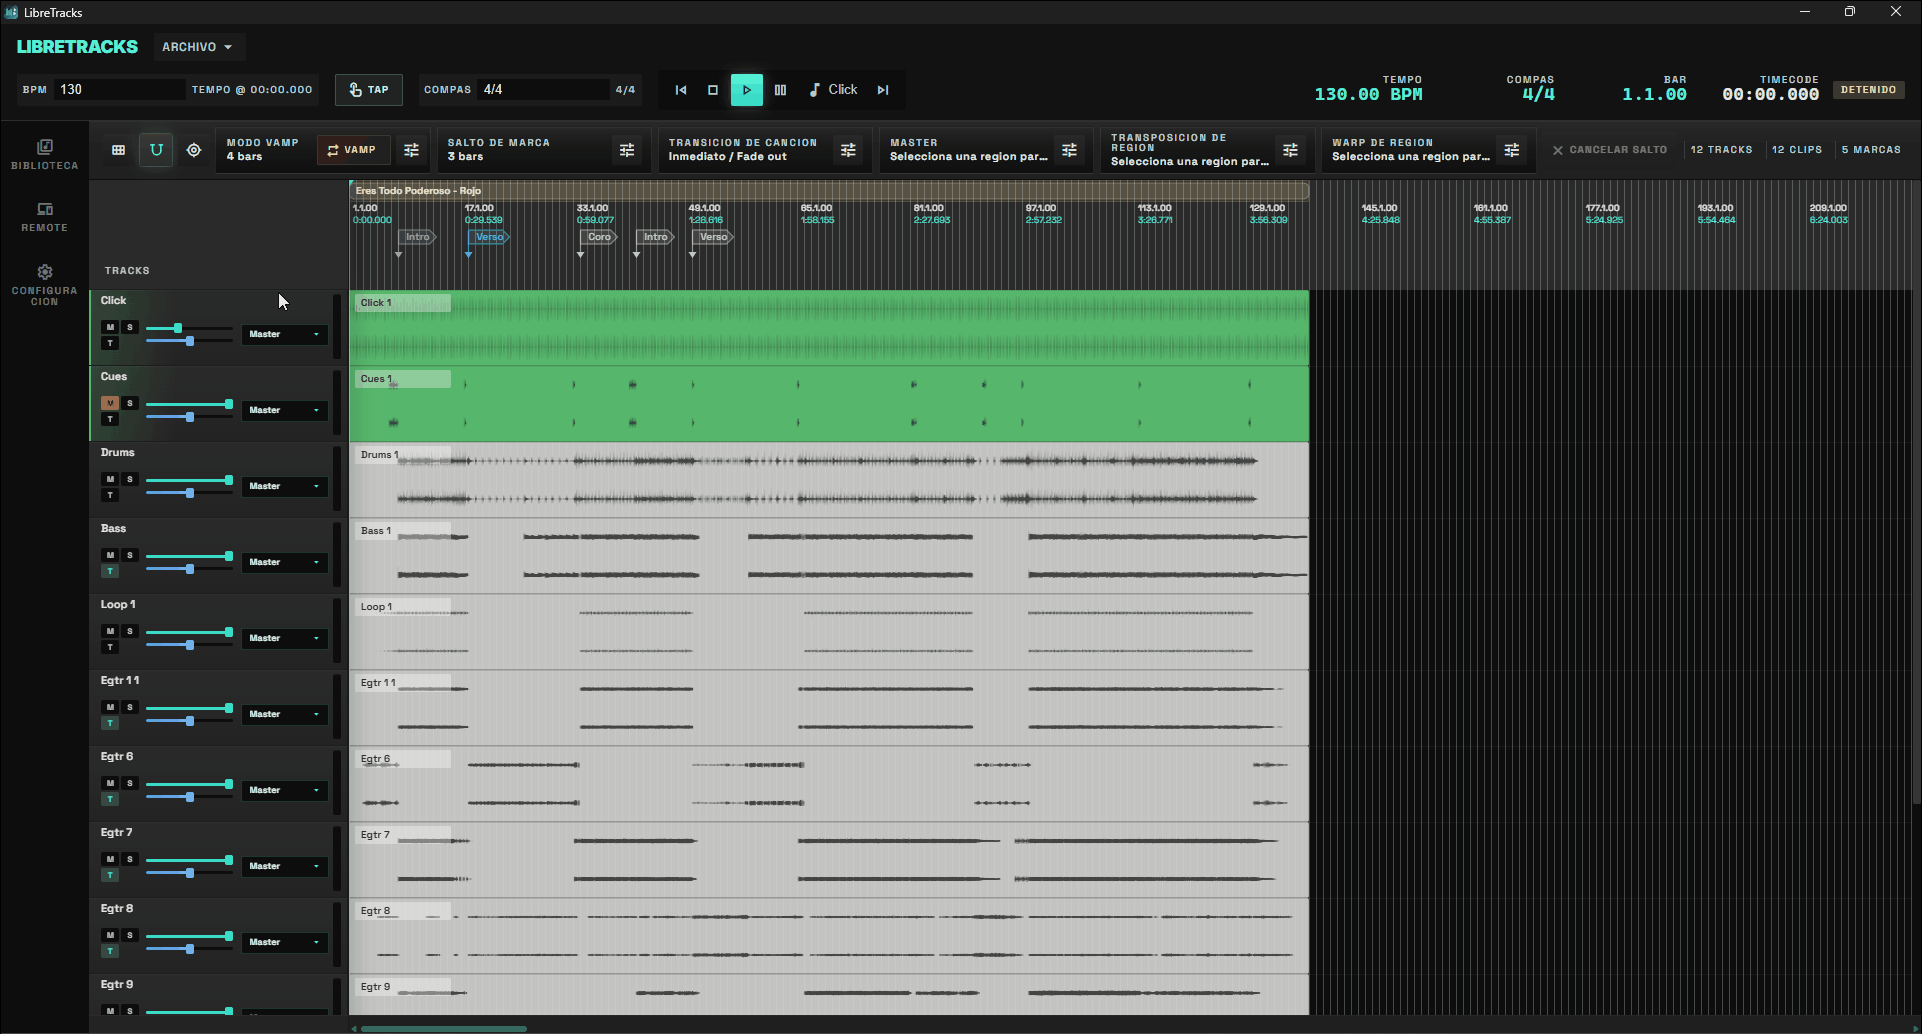This screenshot has width=1922, height=1034.
Task: Click the target follow-playhead icon
Action: coord(194,150)
